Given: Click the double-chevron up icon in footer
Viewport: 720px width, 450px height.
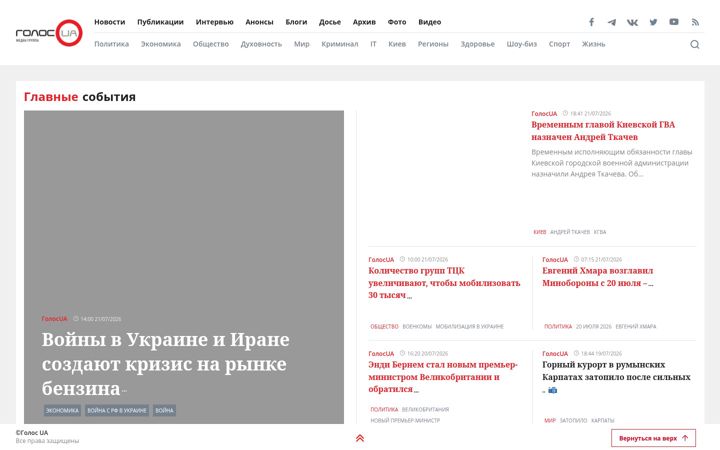Looking at the screenshot, I should (x=360, y=438).
